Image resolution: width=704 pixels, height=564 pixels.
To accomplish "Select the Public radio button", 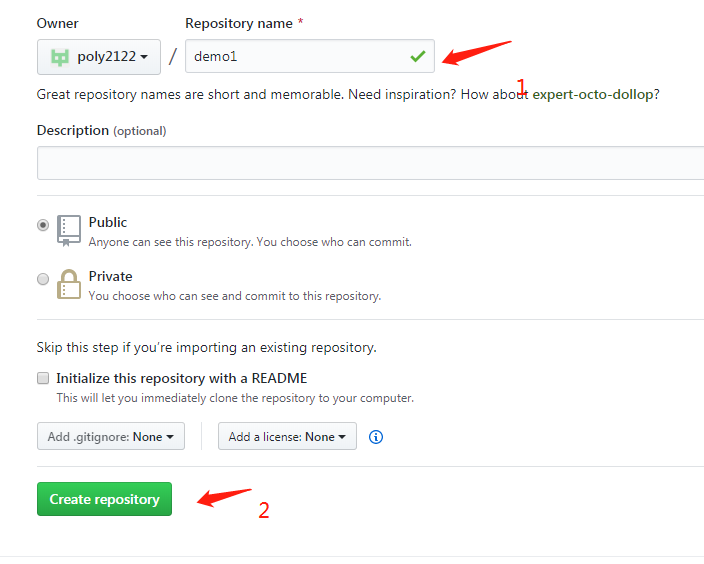I will click(43, 225).
